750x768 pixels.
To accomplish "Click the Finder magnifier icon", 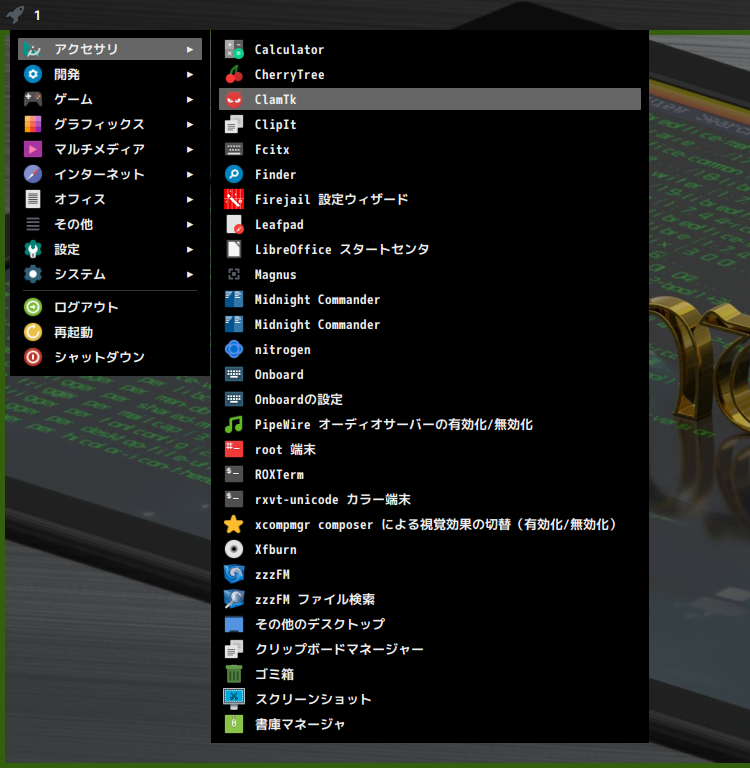I will [x=234, y=174].
